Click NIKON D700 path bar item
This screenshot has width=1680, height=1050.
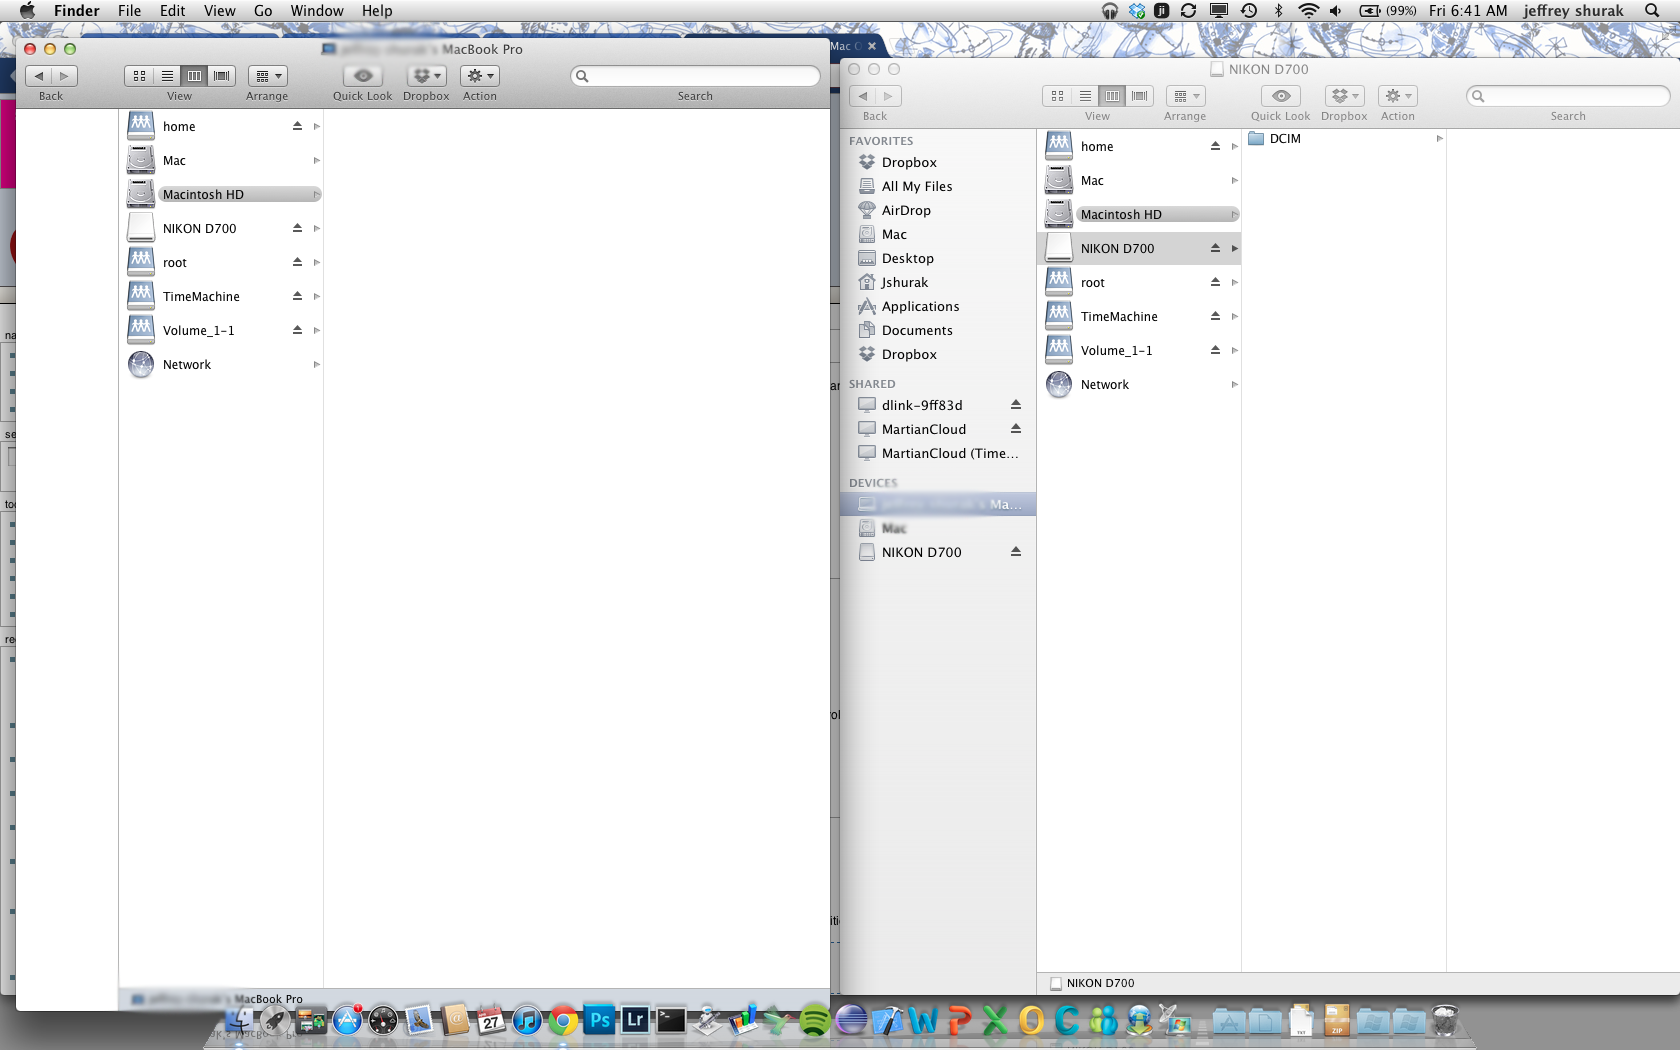1092,983
